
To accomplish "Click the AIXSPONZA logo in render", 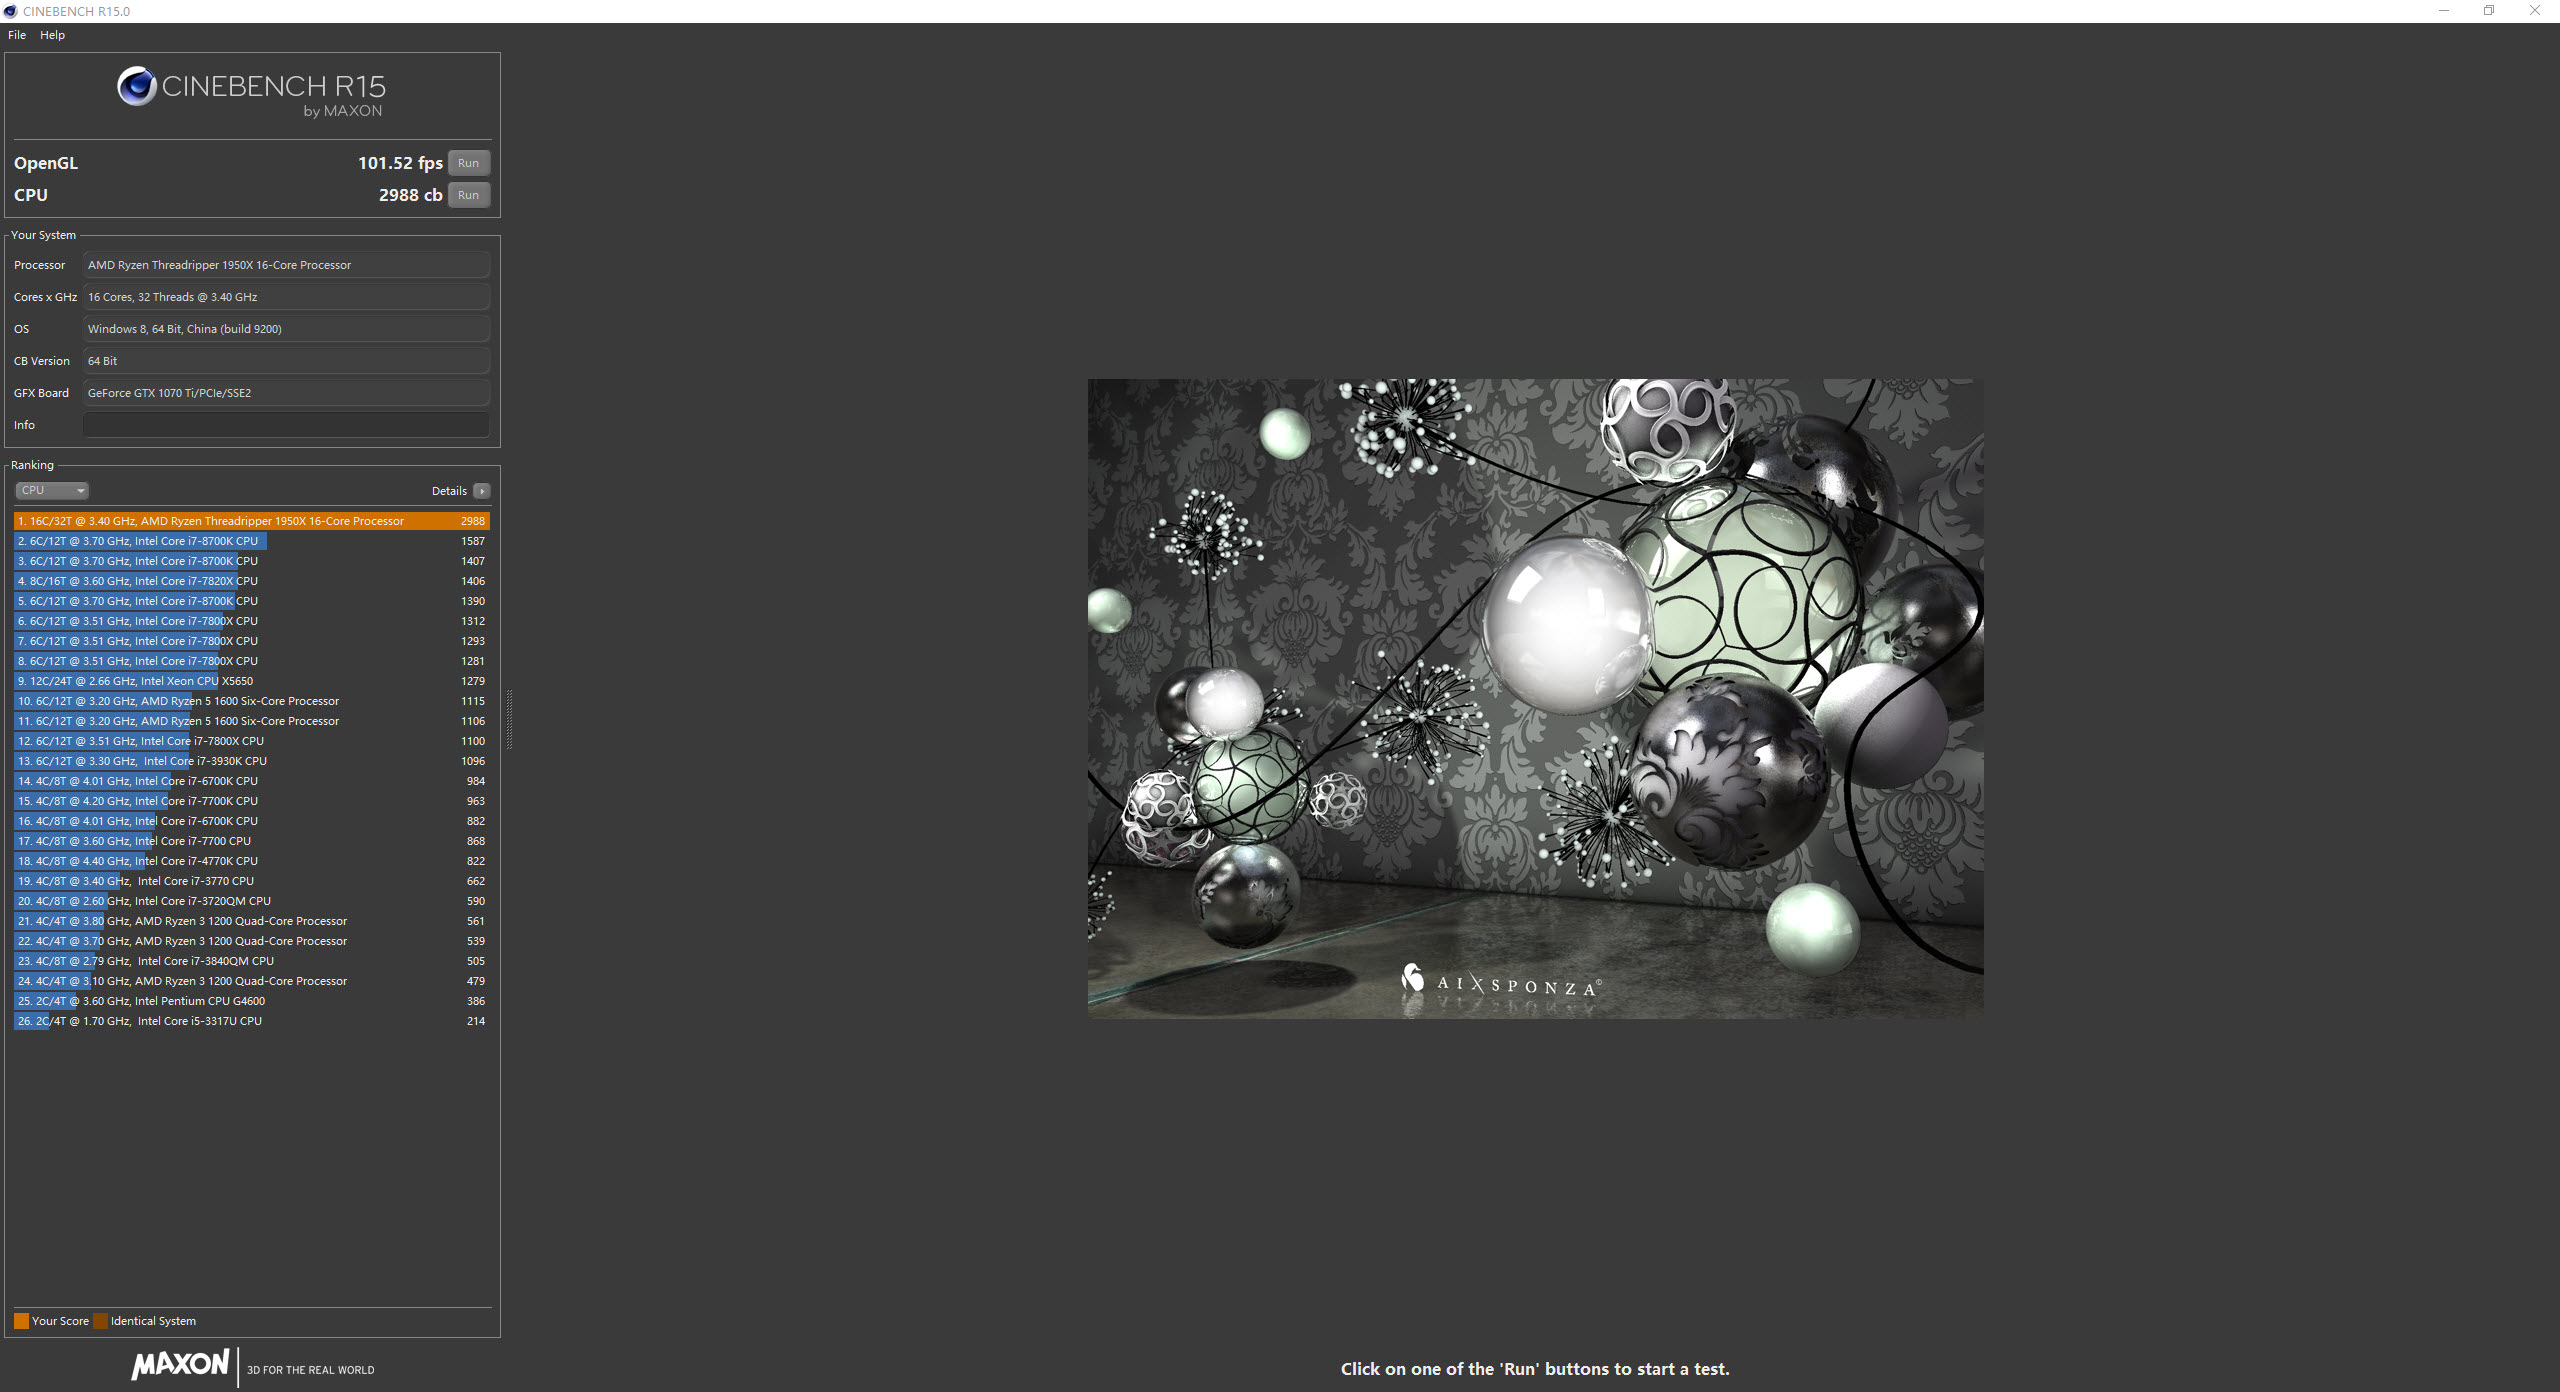I will click(x=1502, y=983).
